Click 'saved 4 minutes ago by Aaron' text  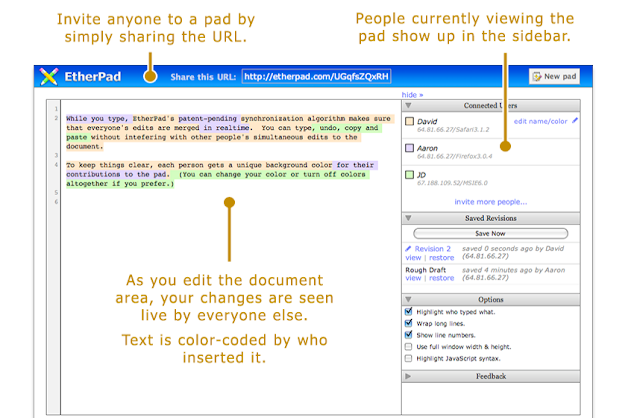coord(513,270)
